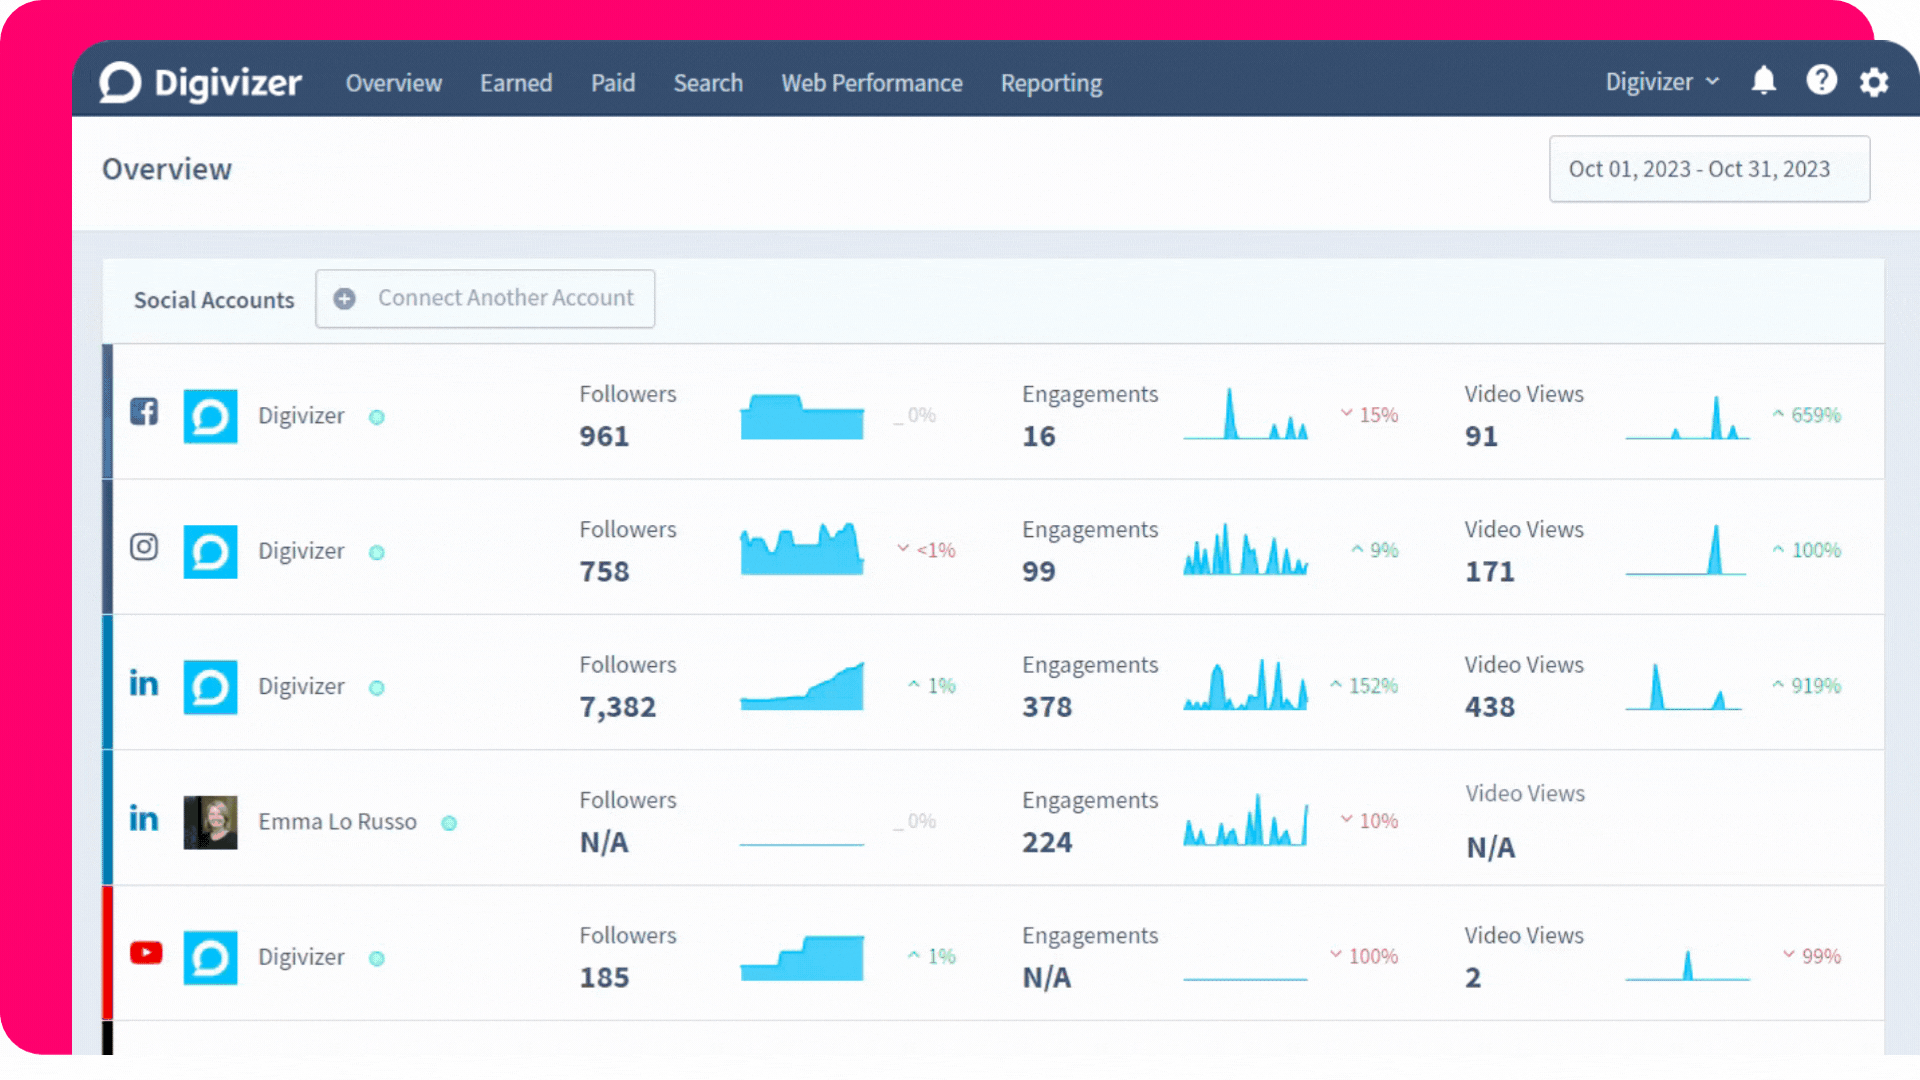Click Emma Lo Russo's profile photo

pyautogui.click(x=210, y=822)
